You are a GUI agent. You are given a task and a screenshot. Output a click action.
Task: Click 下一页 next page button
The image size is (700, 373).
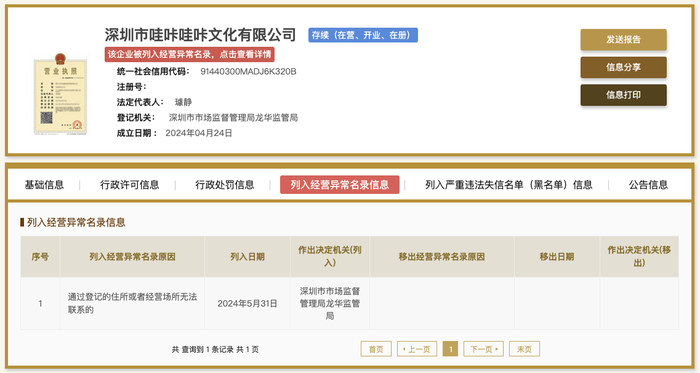[483, 349]
